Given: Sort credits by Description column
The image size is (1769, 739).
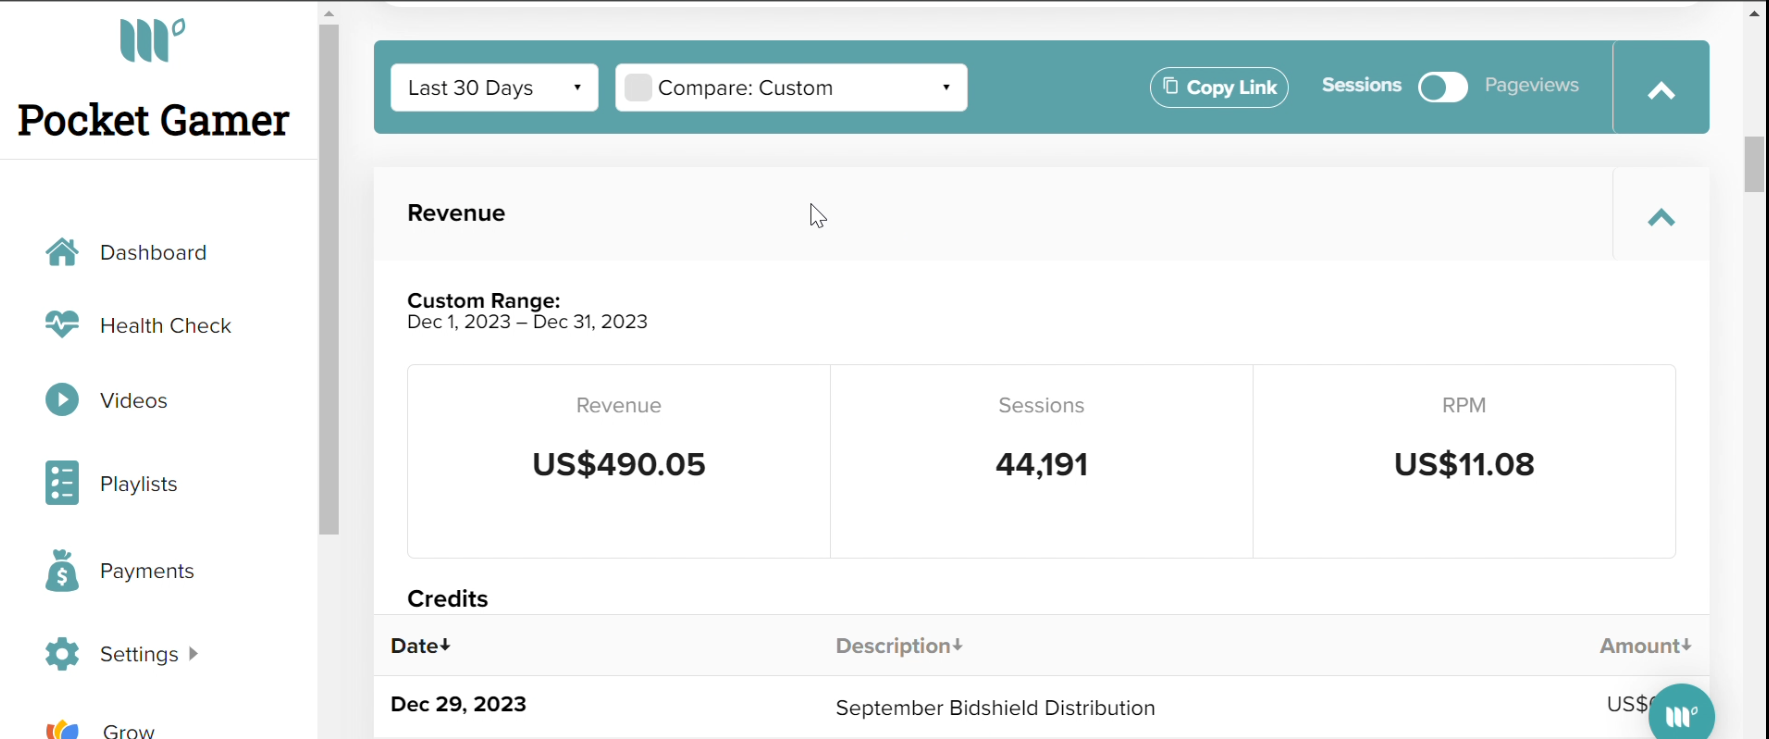Looking at the screenshot, I should [899, 646].
